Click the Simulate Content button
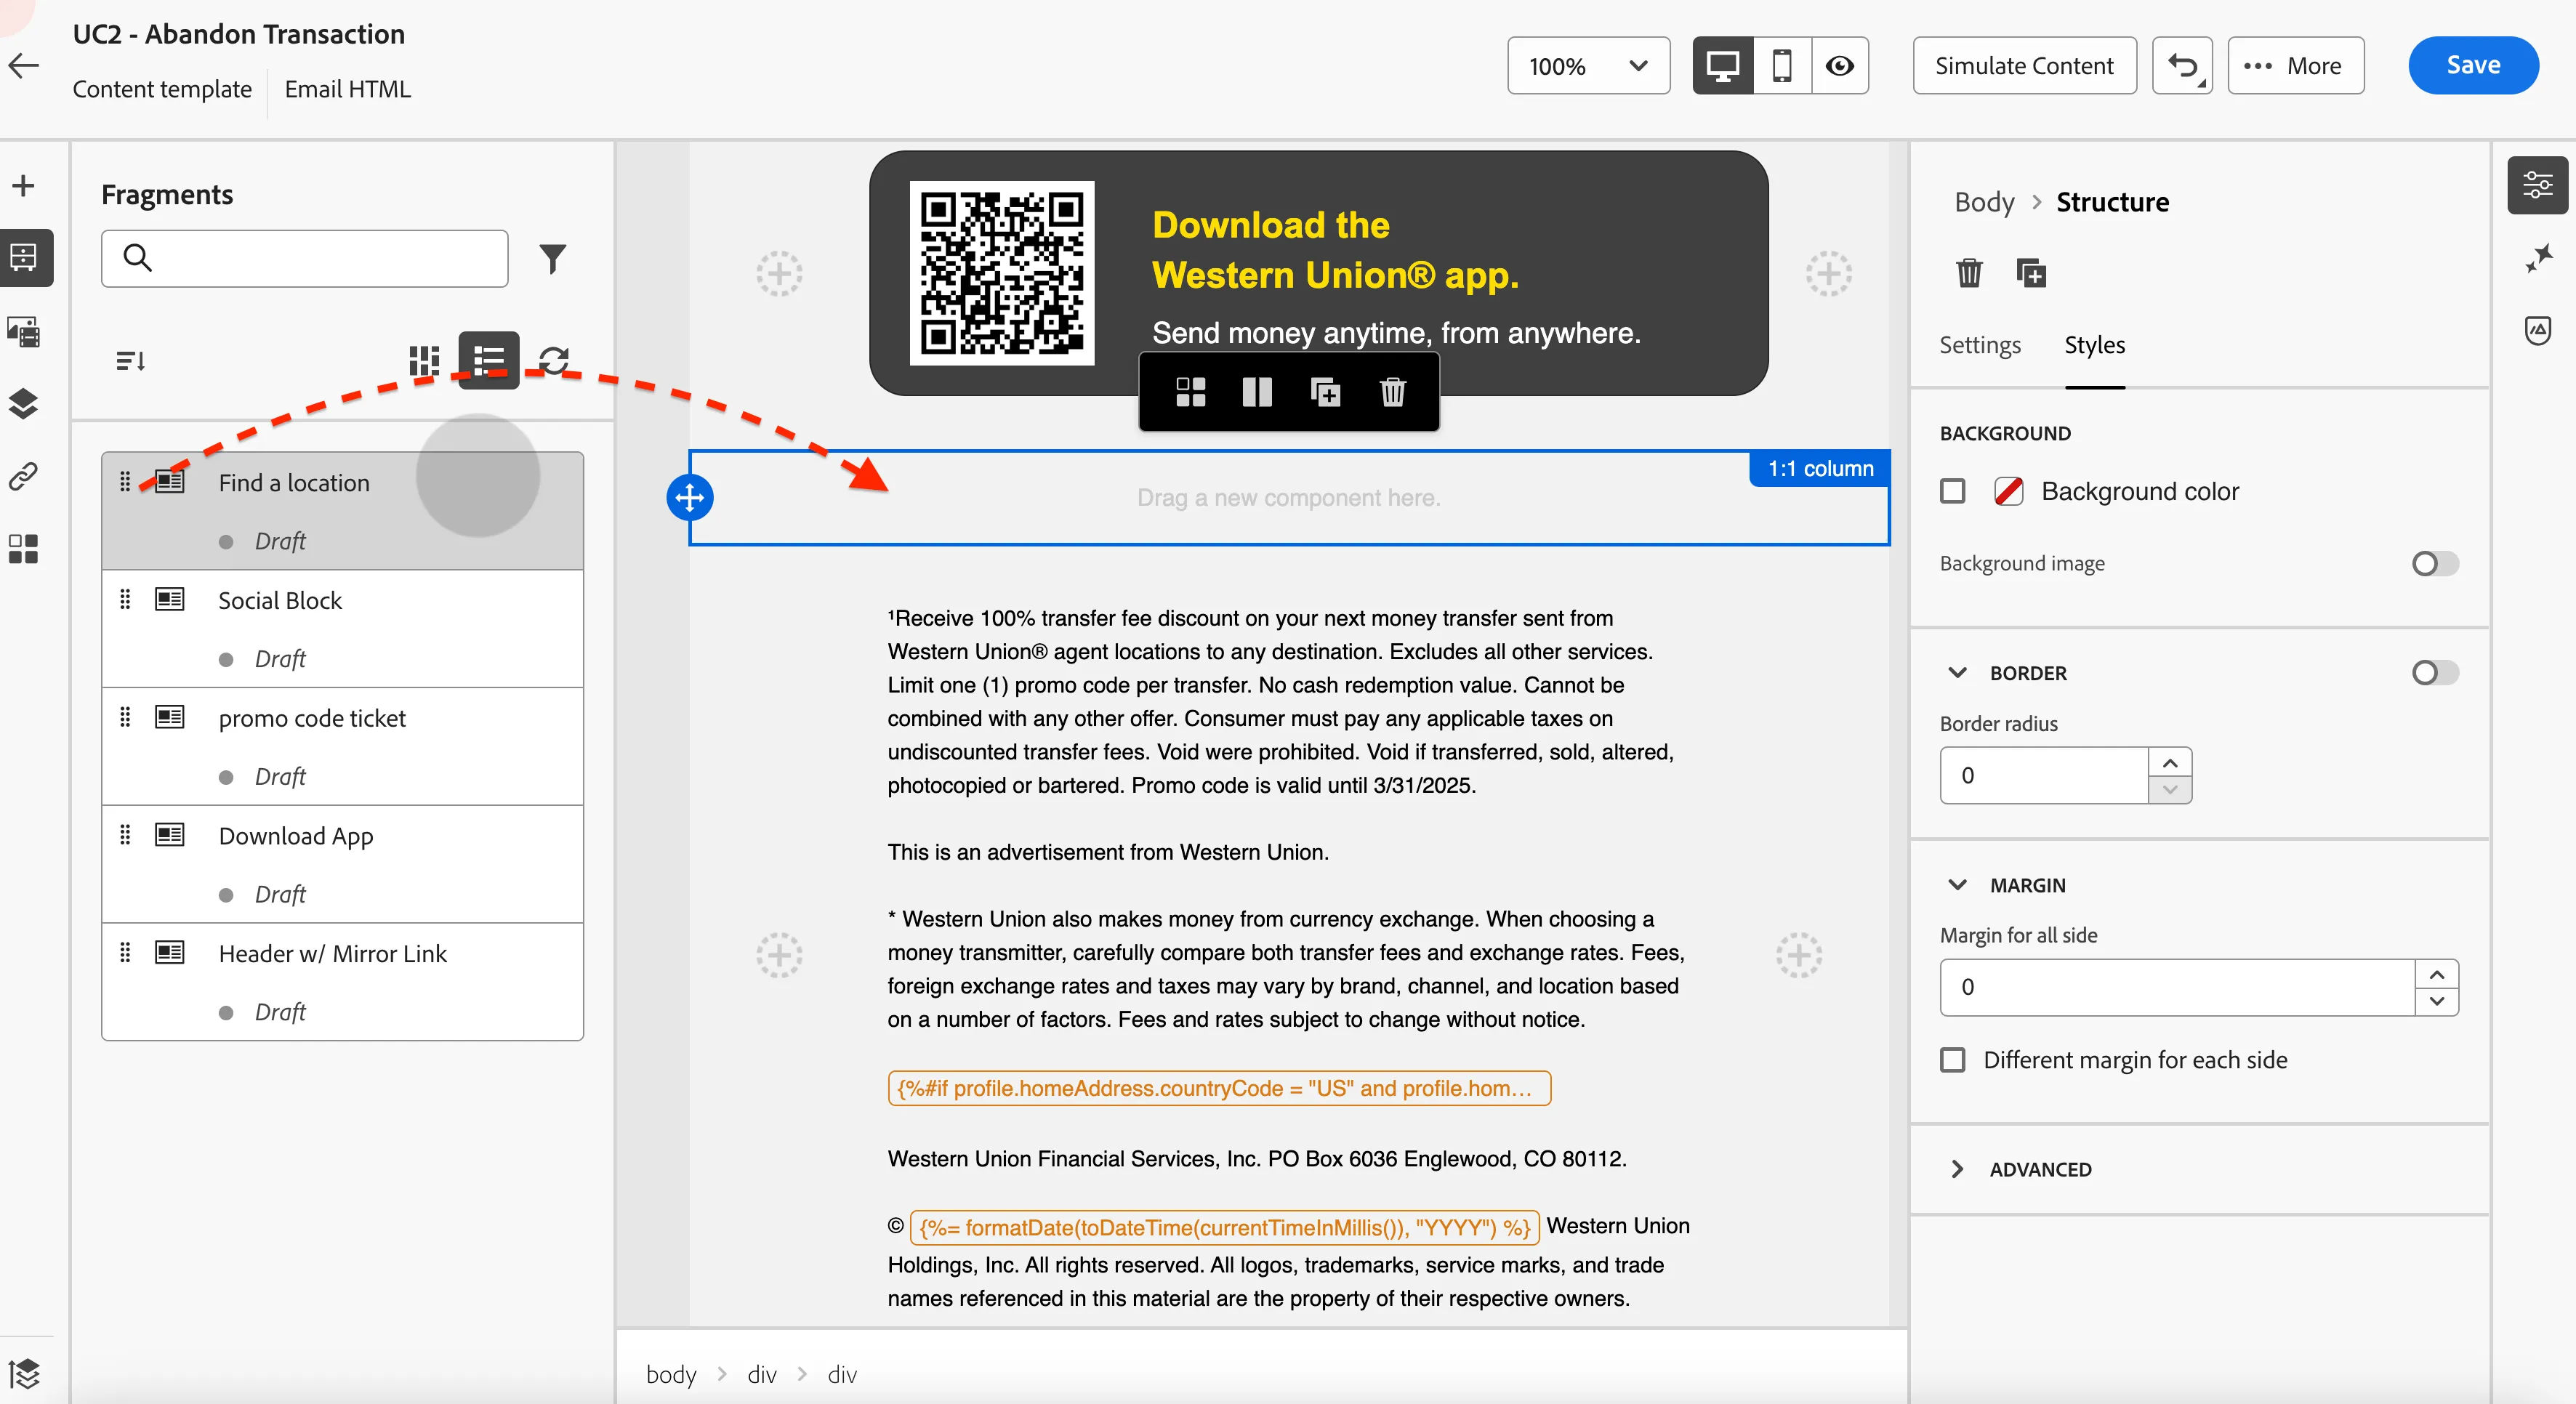 pos(2024,66)
